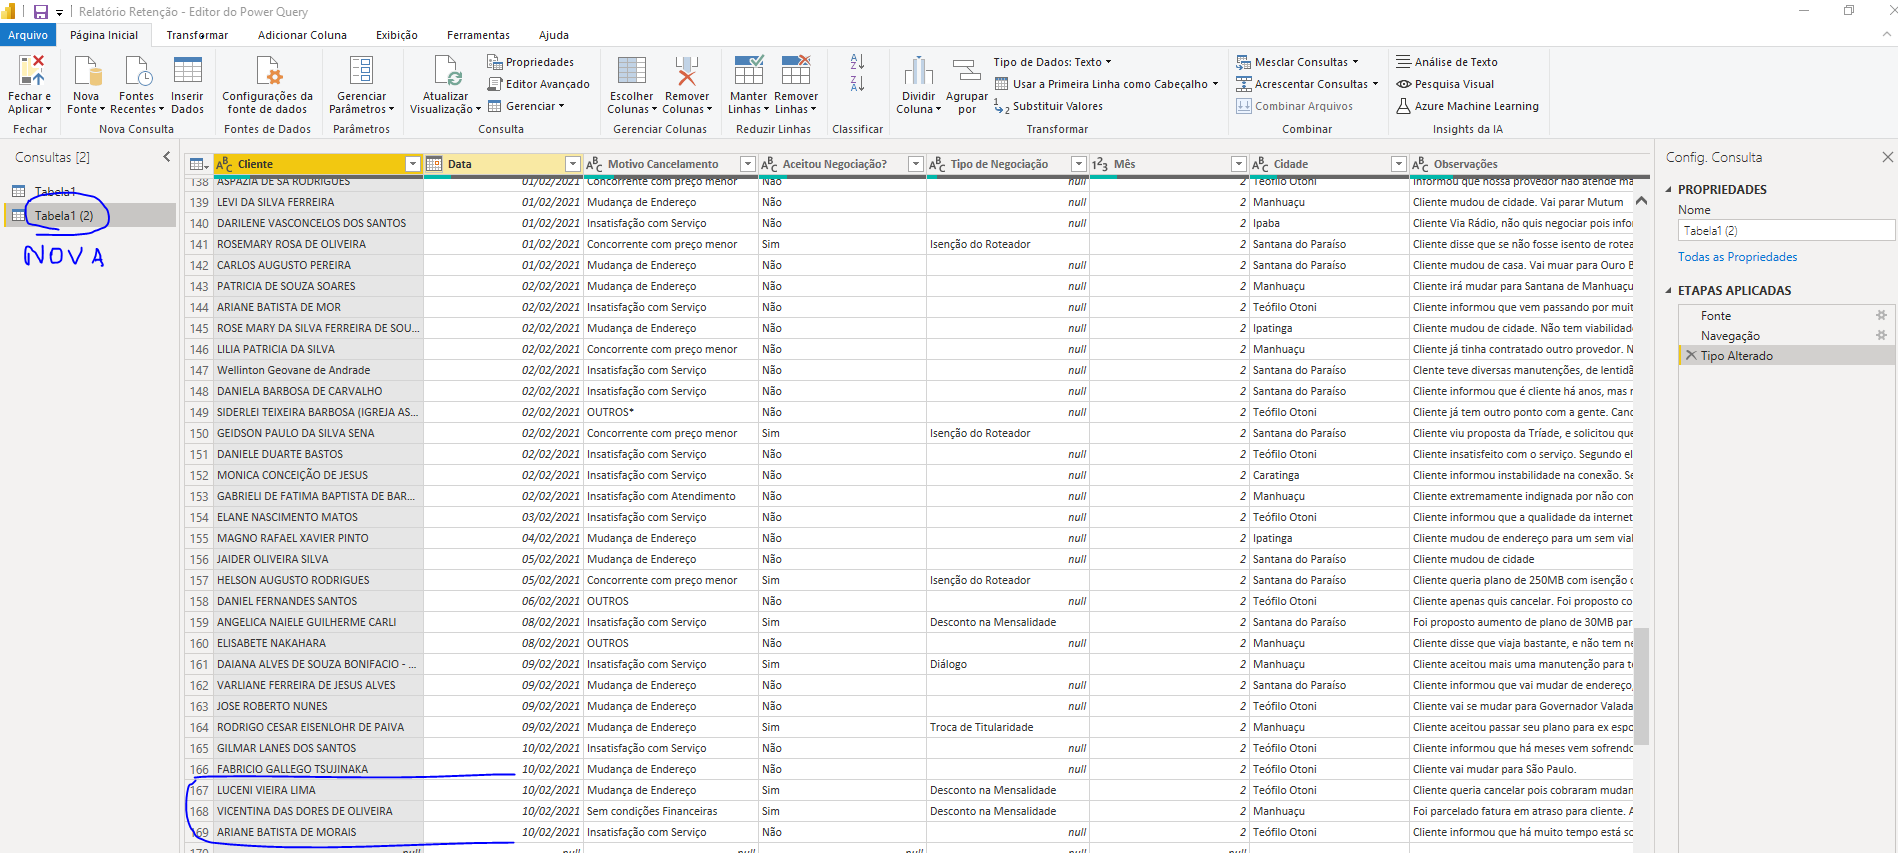This screenshot has height=853, width=1899.
Task: Click Análise de Texto
Action: pyautogui.click(x=1447, y=62)
